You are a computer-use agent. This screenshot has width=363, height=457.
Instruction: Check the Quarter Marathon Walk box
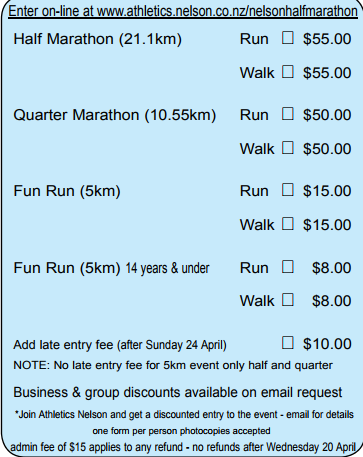pyautogui.click(x=288, y=148)
